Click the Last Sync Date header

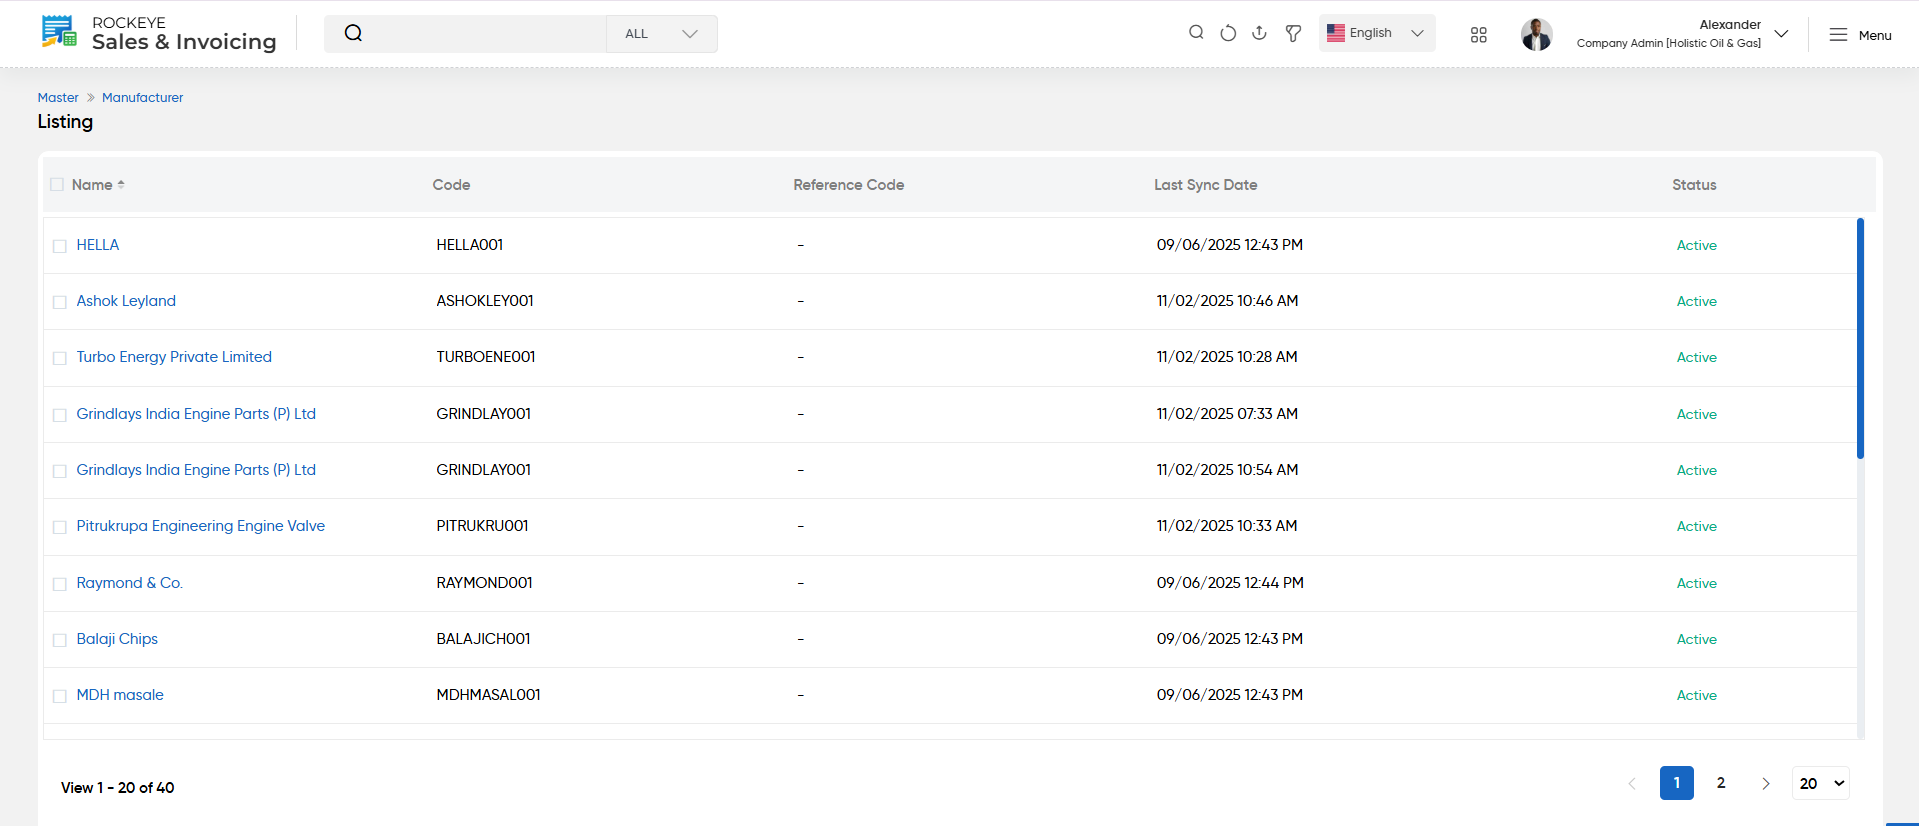(x=1206, y=185)
